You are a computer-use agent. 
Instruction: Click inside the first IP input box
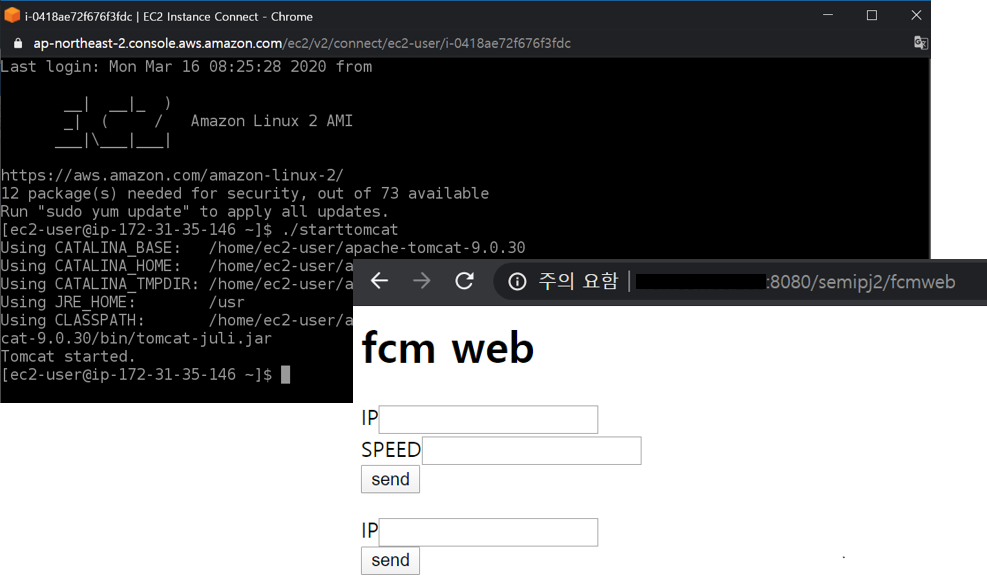pyautogui.click(x=487, y=418)
